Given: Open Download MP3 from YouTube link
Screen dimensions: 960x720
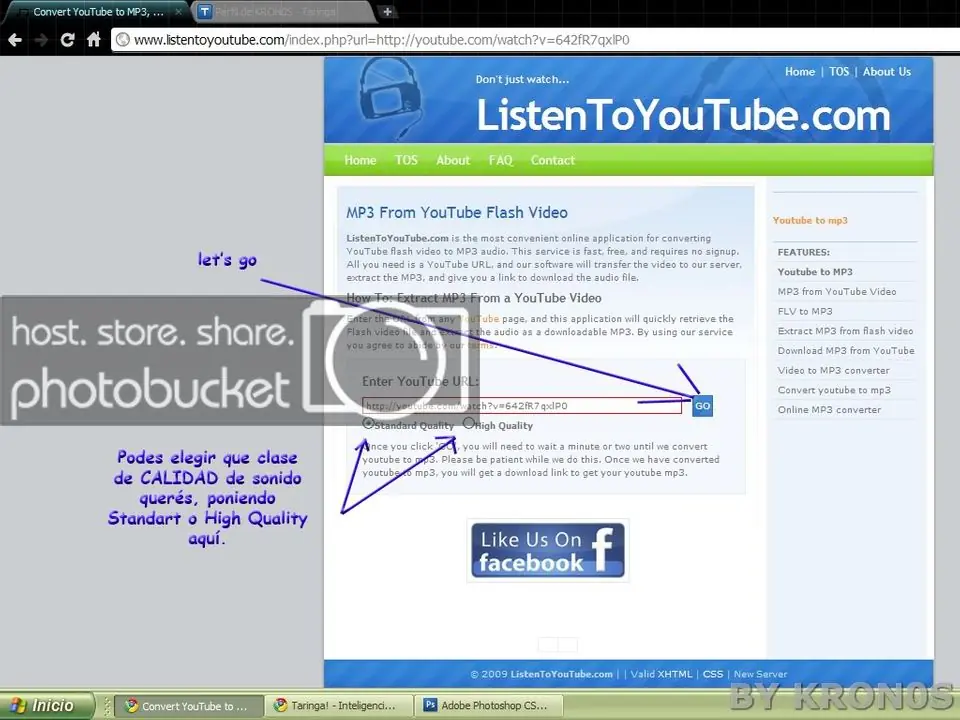Looking at the screenshot, I should coord(846,350).
